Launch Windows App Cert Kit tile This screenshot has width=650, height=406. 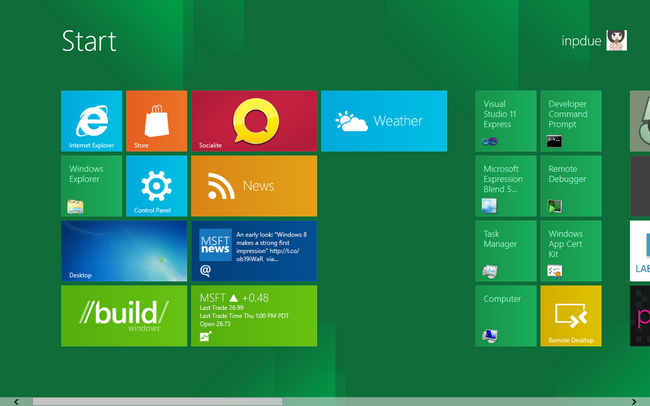[571, 251]
